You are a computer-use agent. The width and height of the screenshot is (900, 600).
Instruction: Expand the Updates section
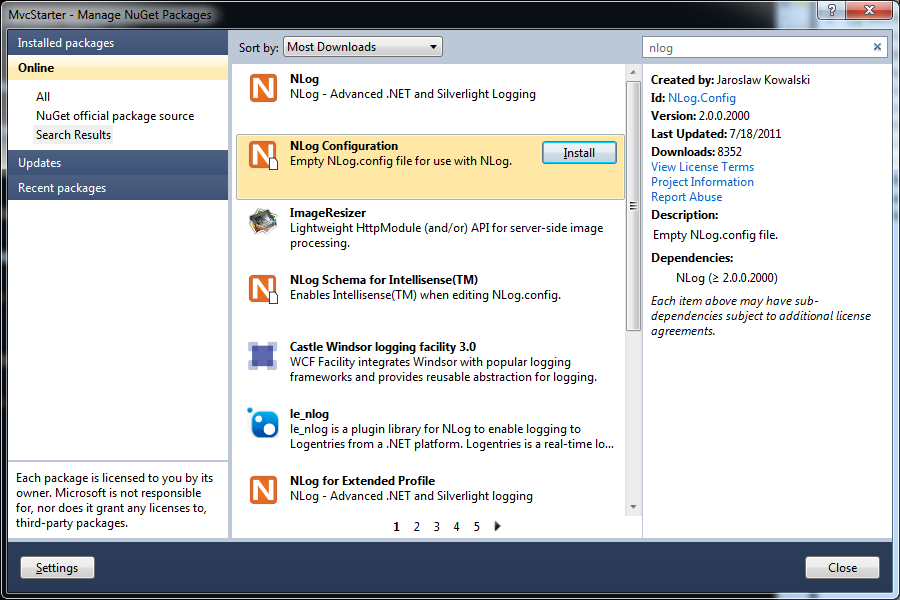coord(118,163)
